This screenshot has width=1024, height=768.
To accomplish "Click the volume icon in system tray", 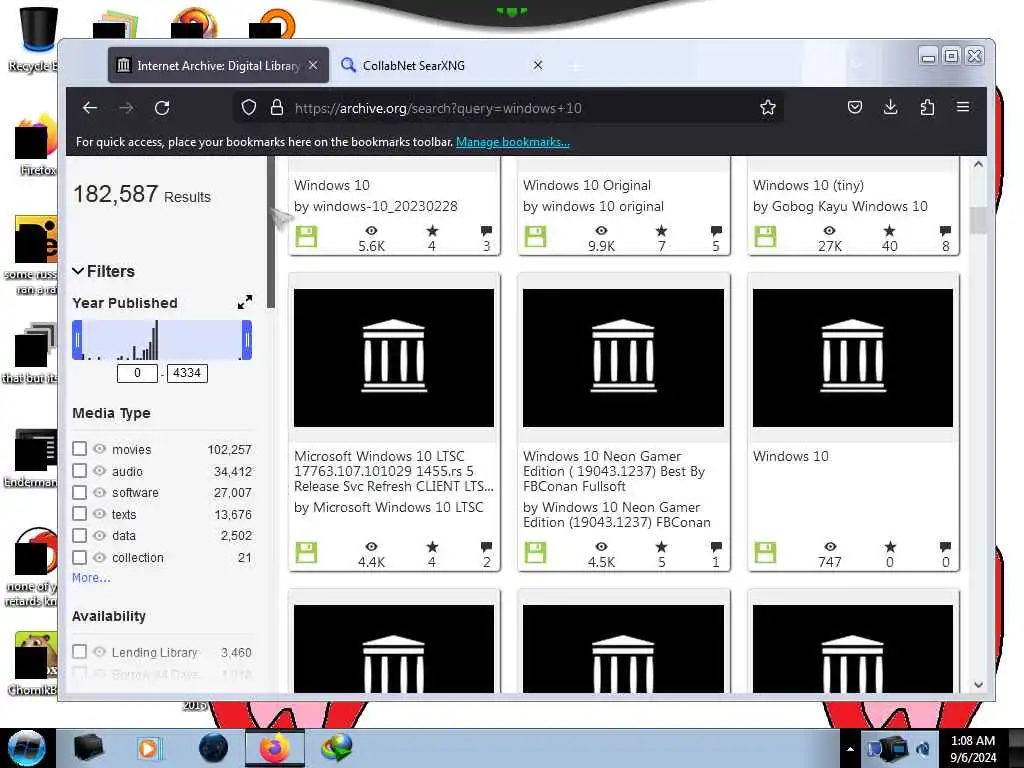I will [923, 749].
